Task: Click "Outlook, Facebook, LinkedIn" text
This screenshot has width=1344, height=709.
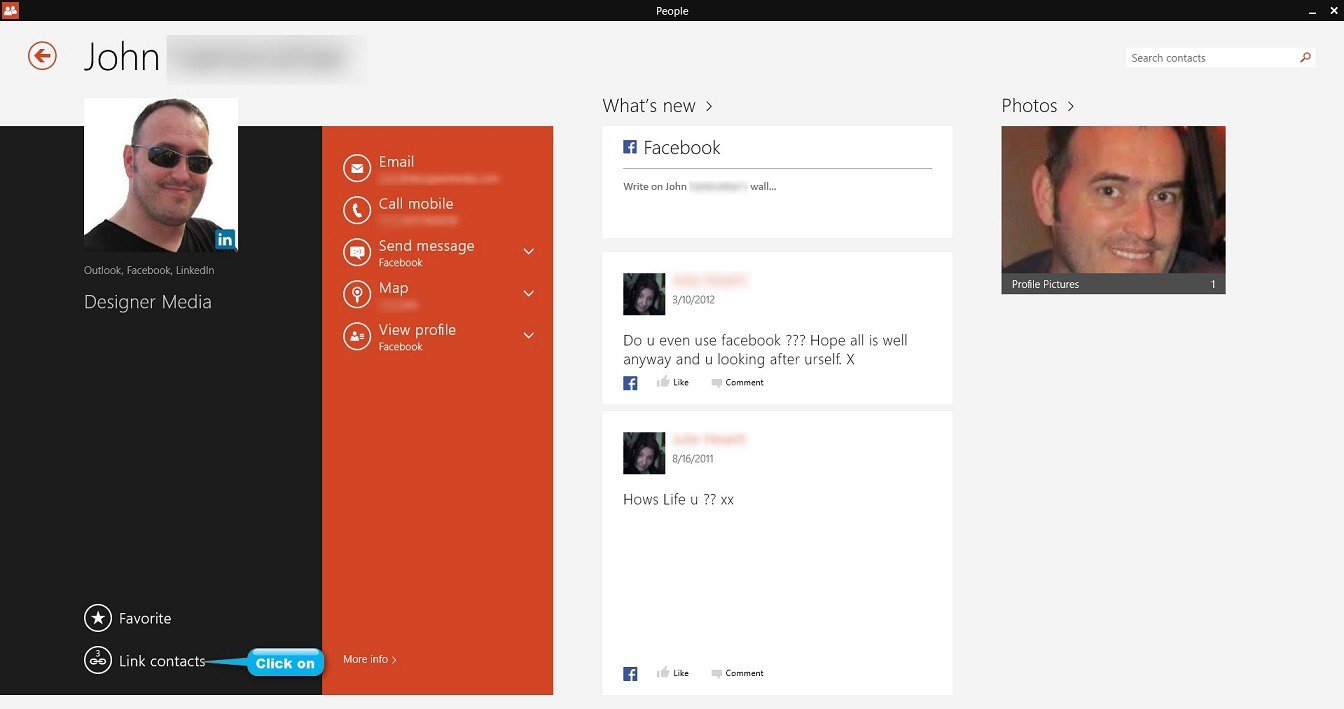Action: 149,270
